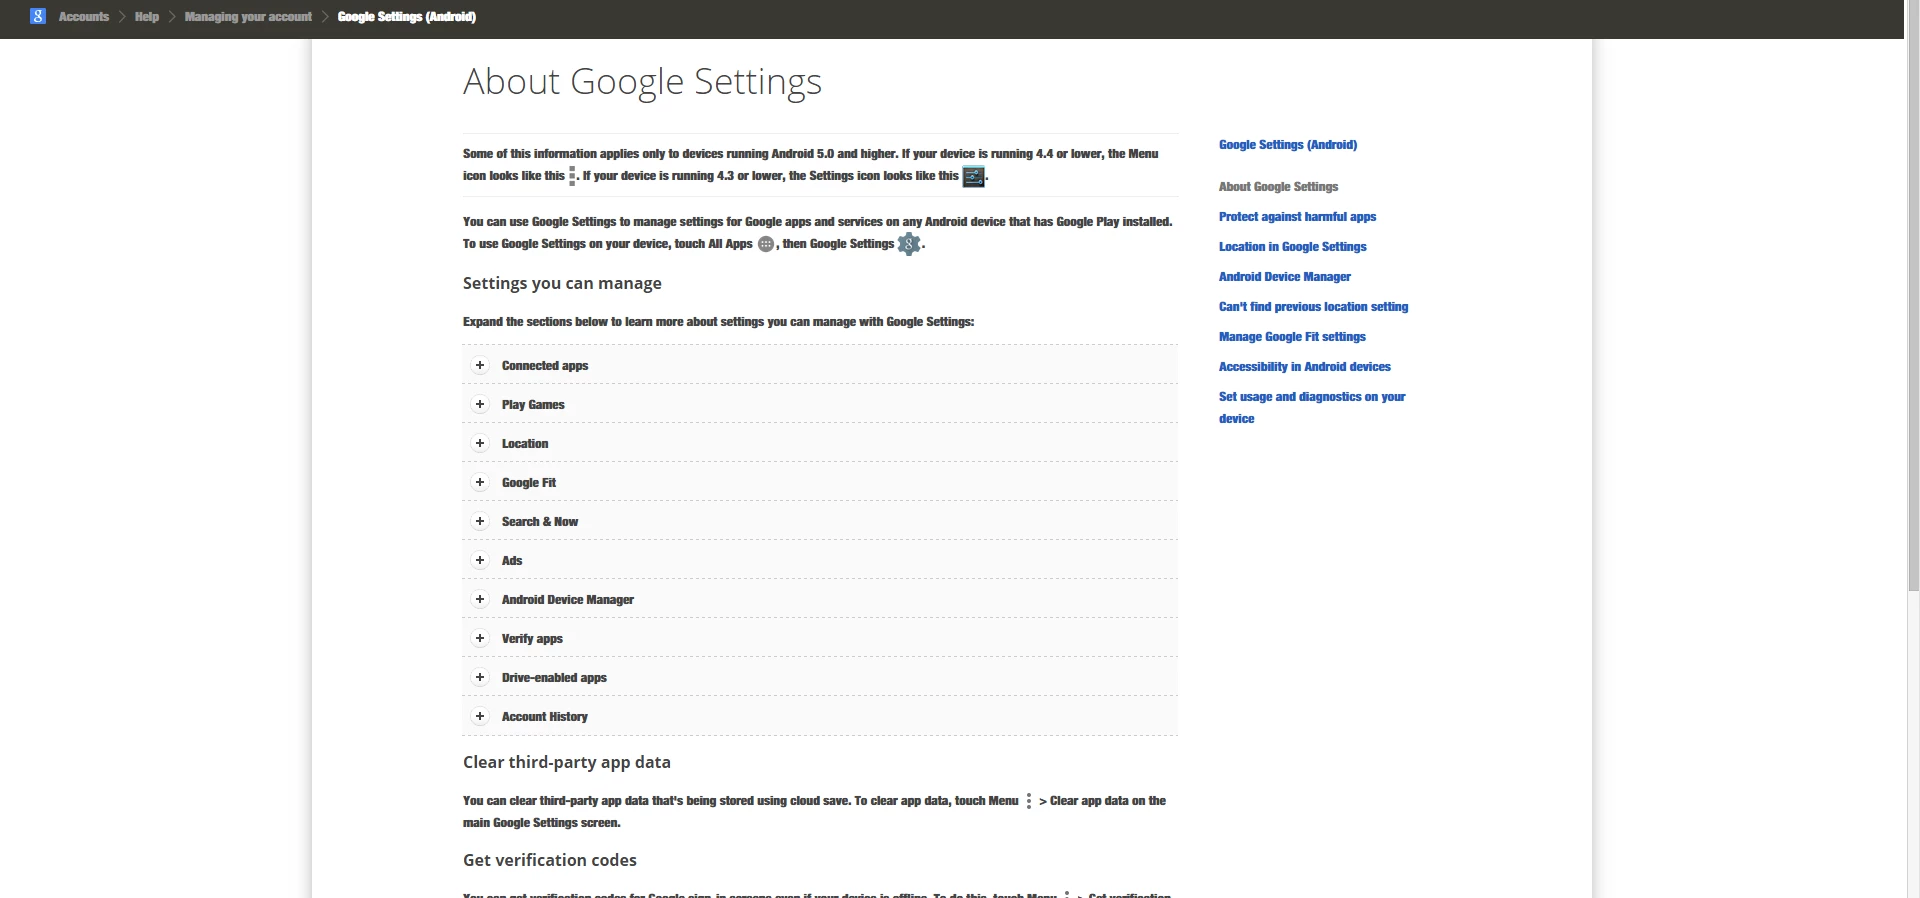Screen dimensions: 1920x898
Task: Click the old Settings icon image in intro text
Action: point(974,176)
